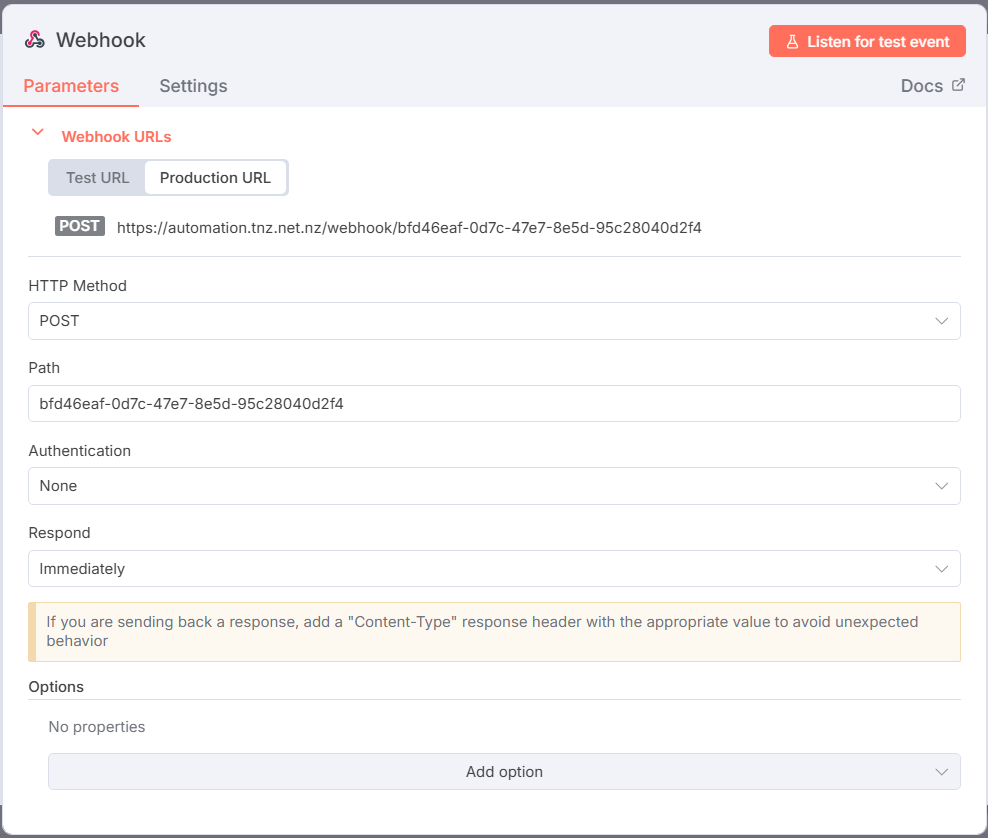Click the Webhook node title
Screen dimensions: 988x838
coord(101,40)
